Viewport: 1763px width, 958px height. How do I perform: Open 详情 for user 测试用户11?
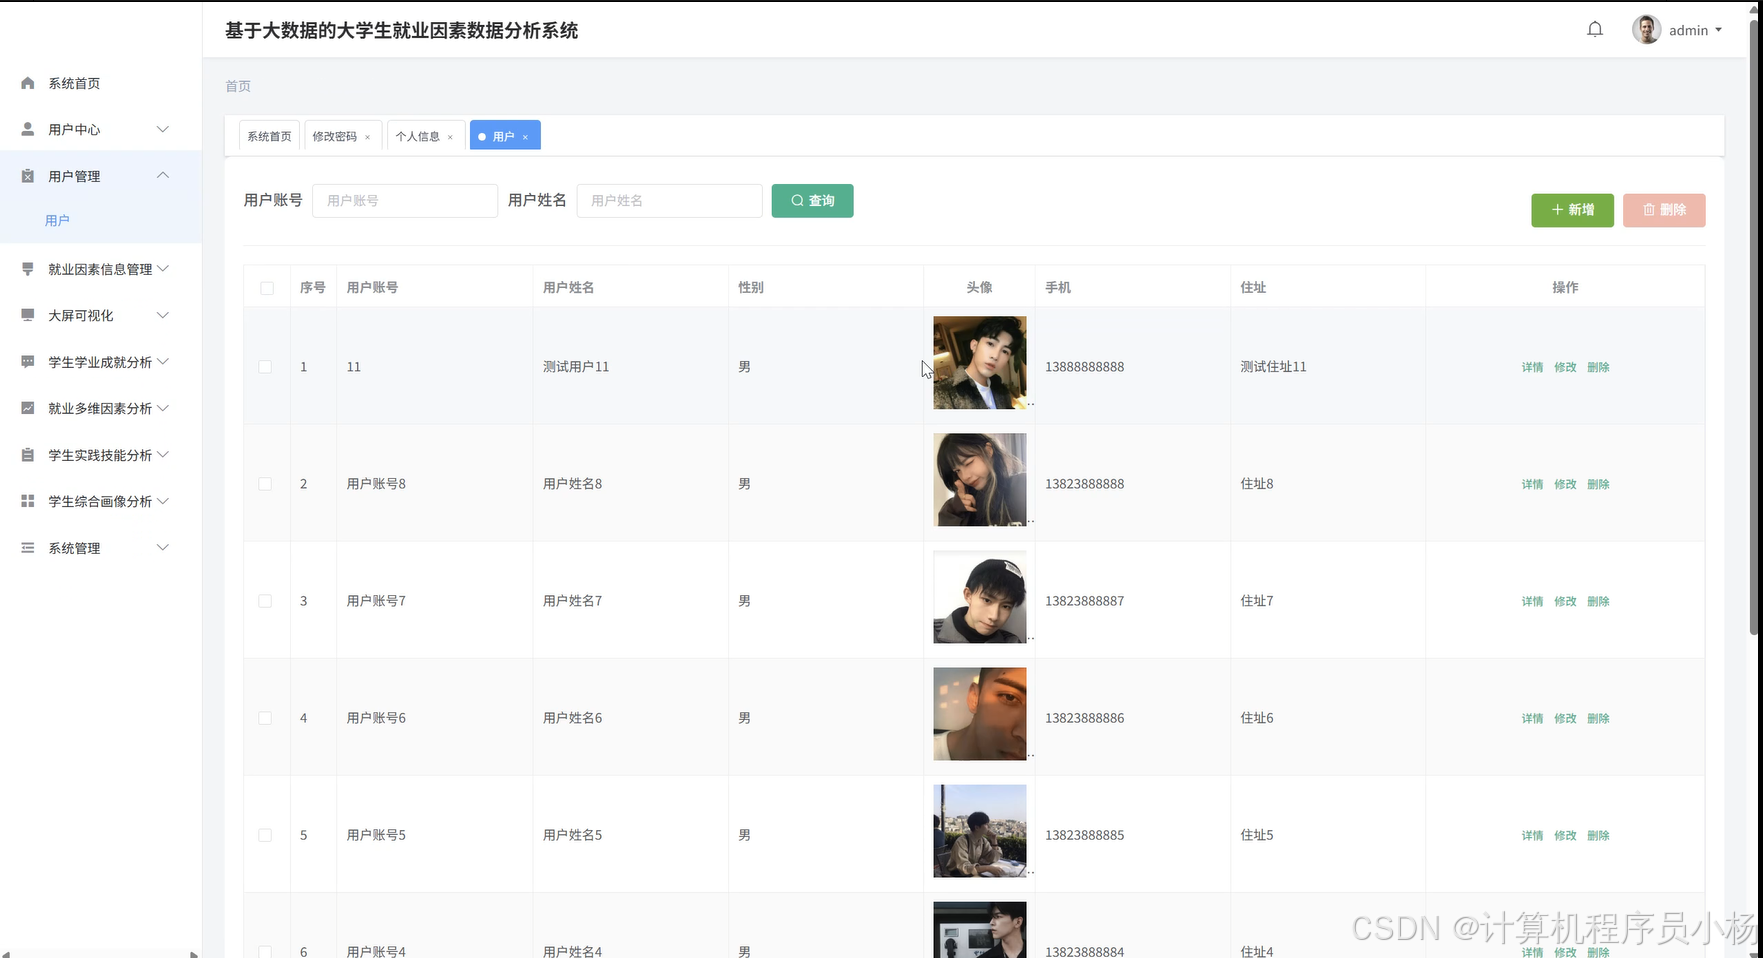[1532, 367]
